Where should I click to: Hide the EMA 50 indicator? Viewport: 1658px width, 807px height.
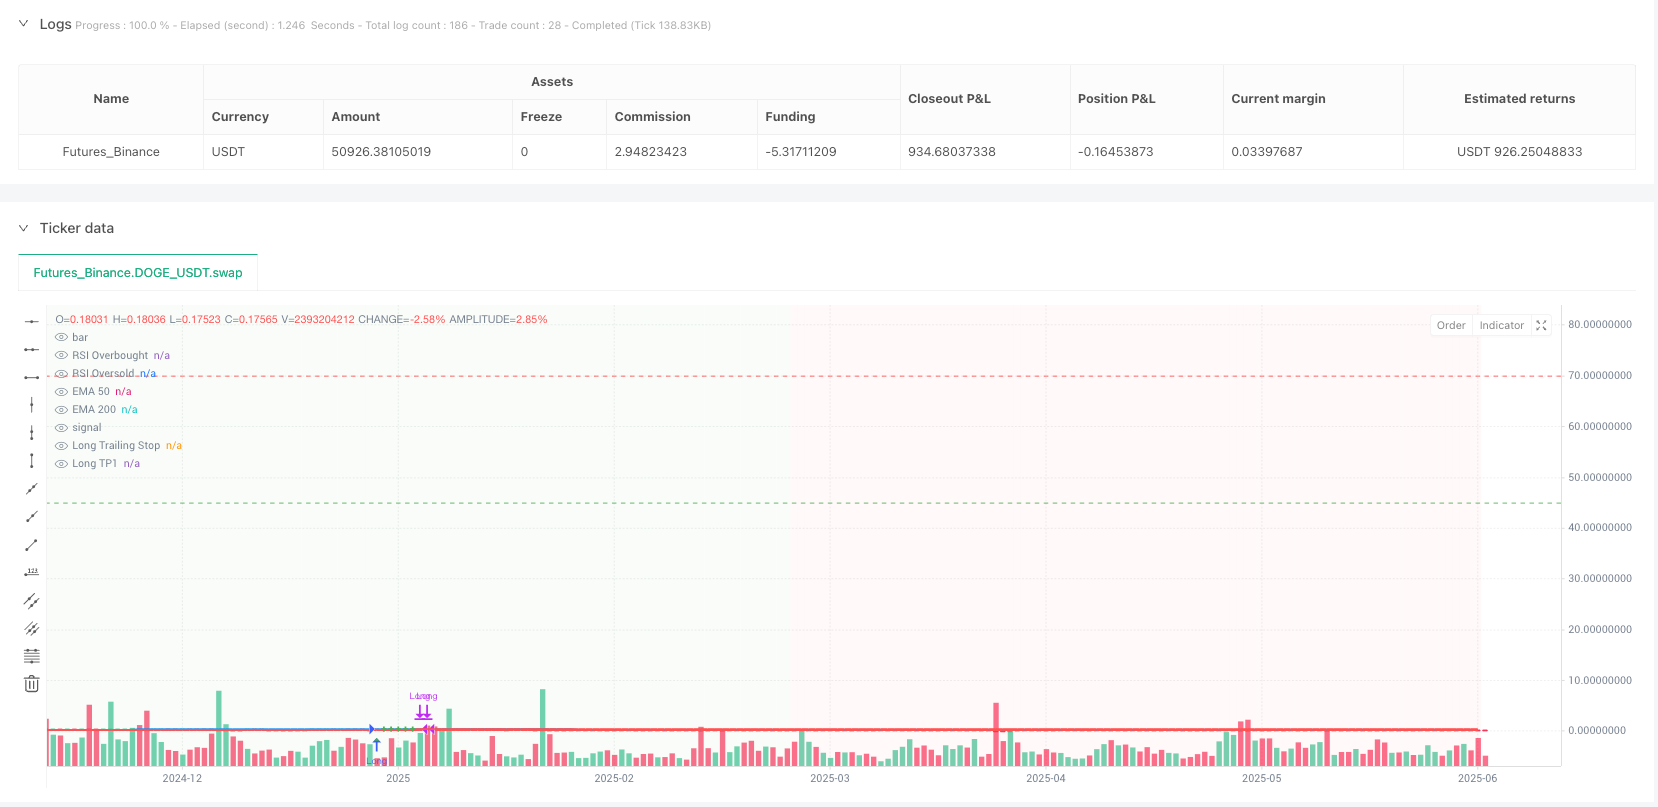tap(61, 392)
